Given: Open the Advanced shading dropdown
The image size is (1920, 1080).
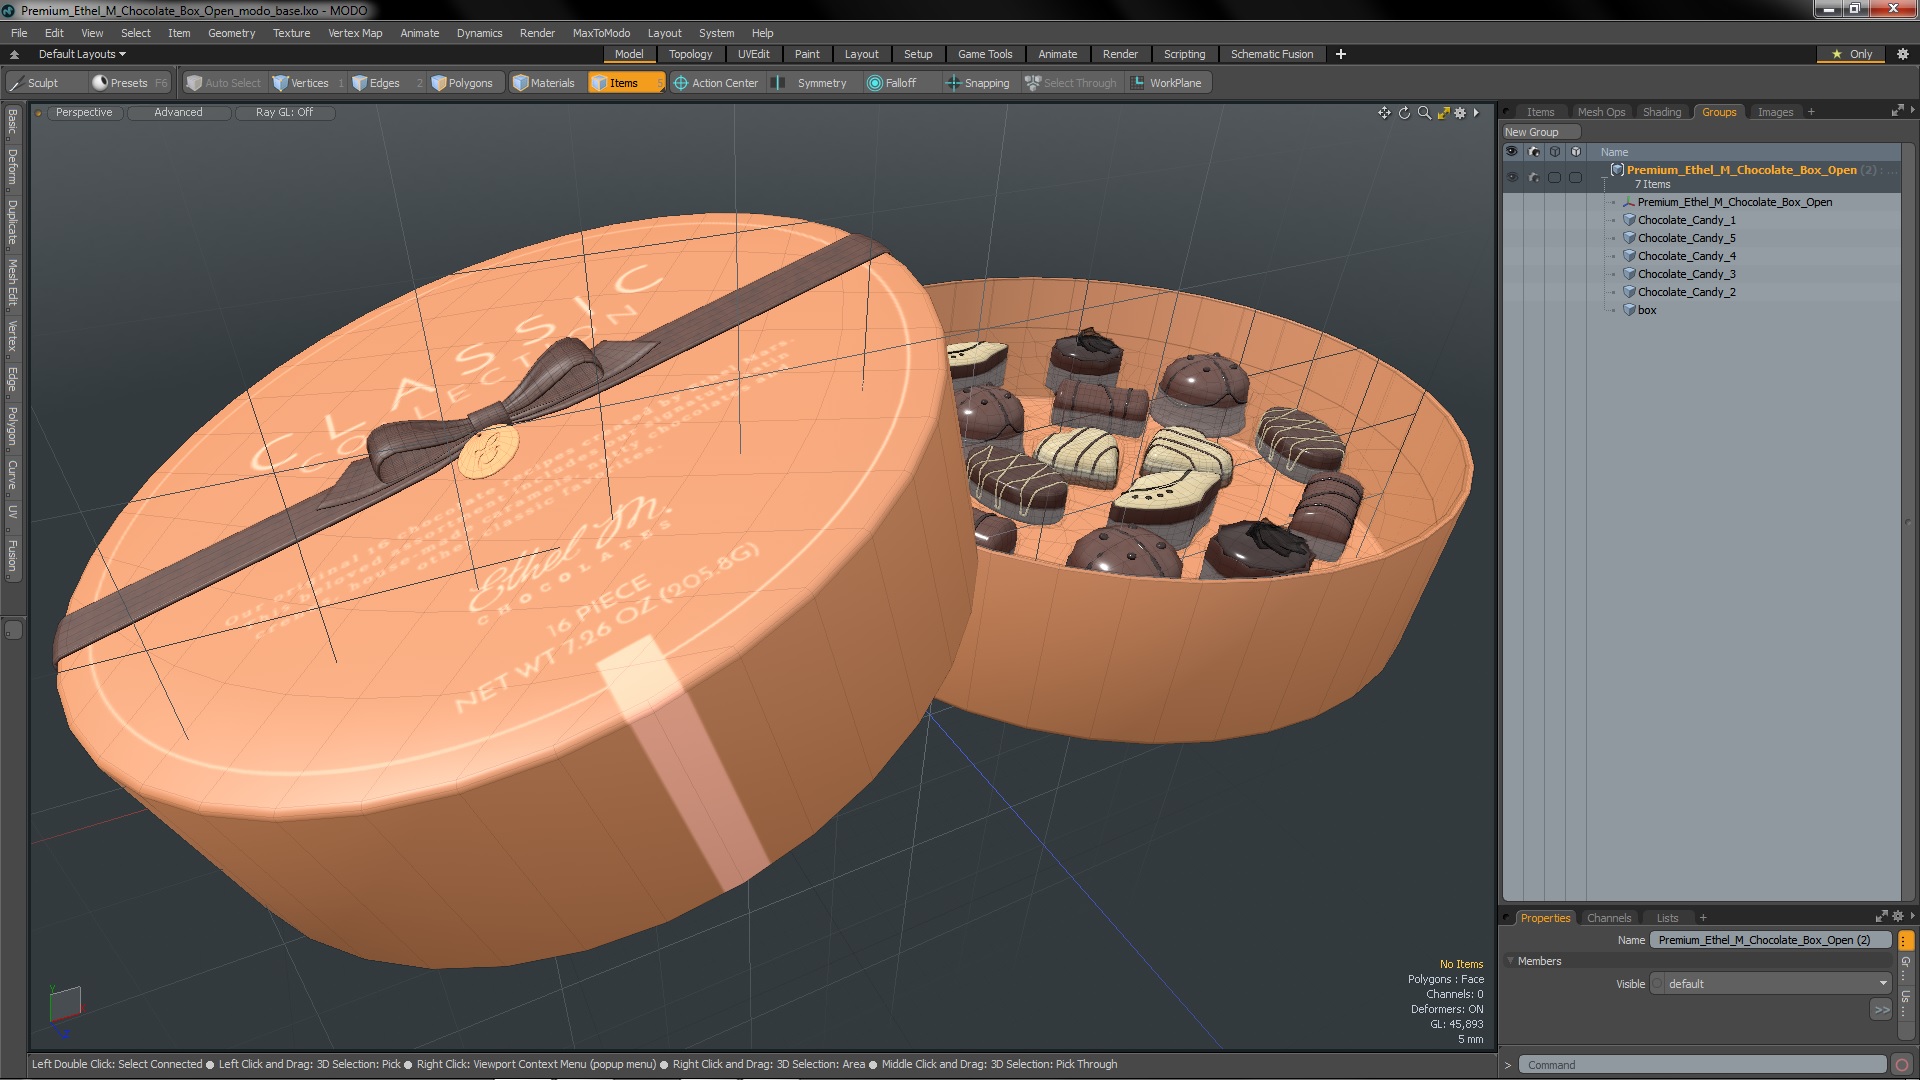Looking at the screenshot, I should click(x=178, y=113).
